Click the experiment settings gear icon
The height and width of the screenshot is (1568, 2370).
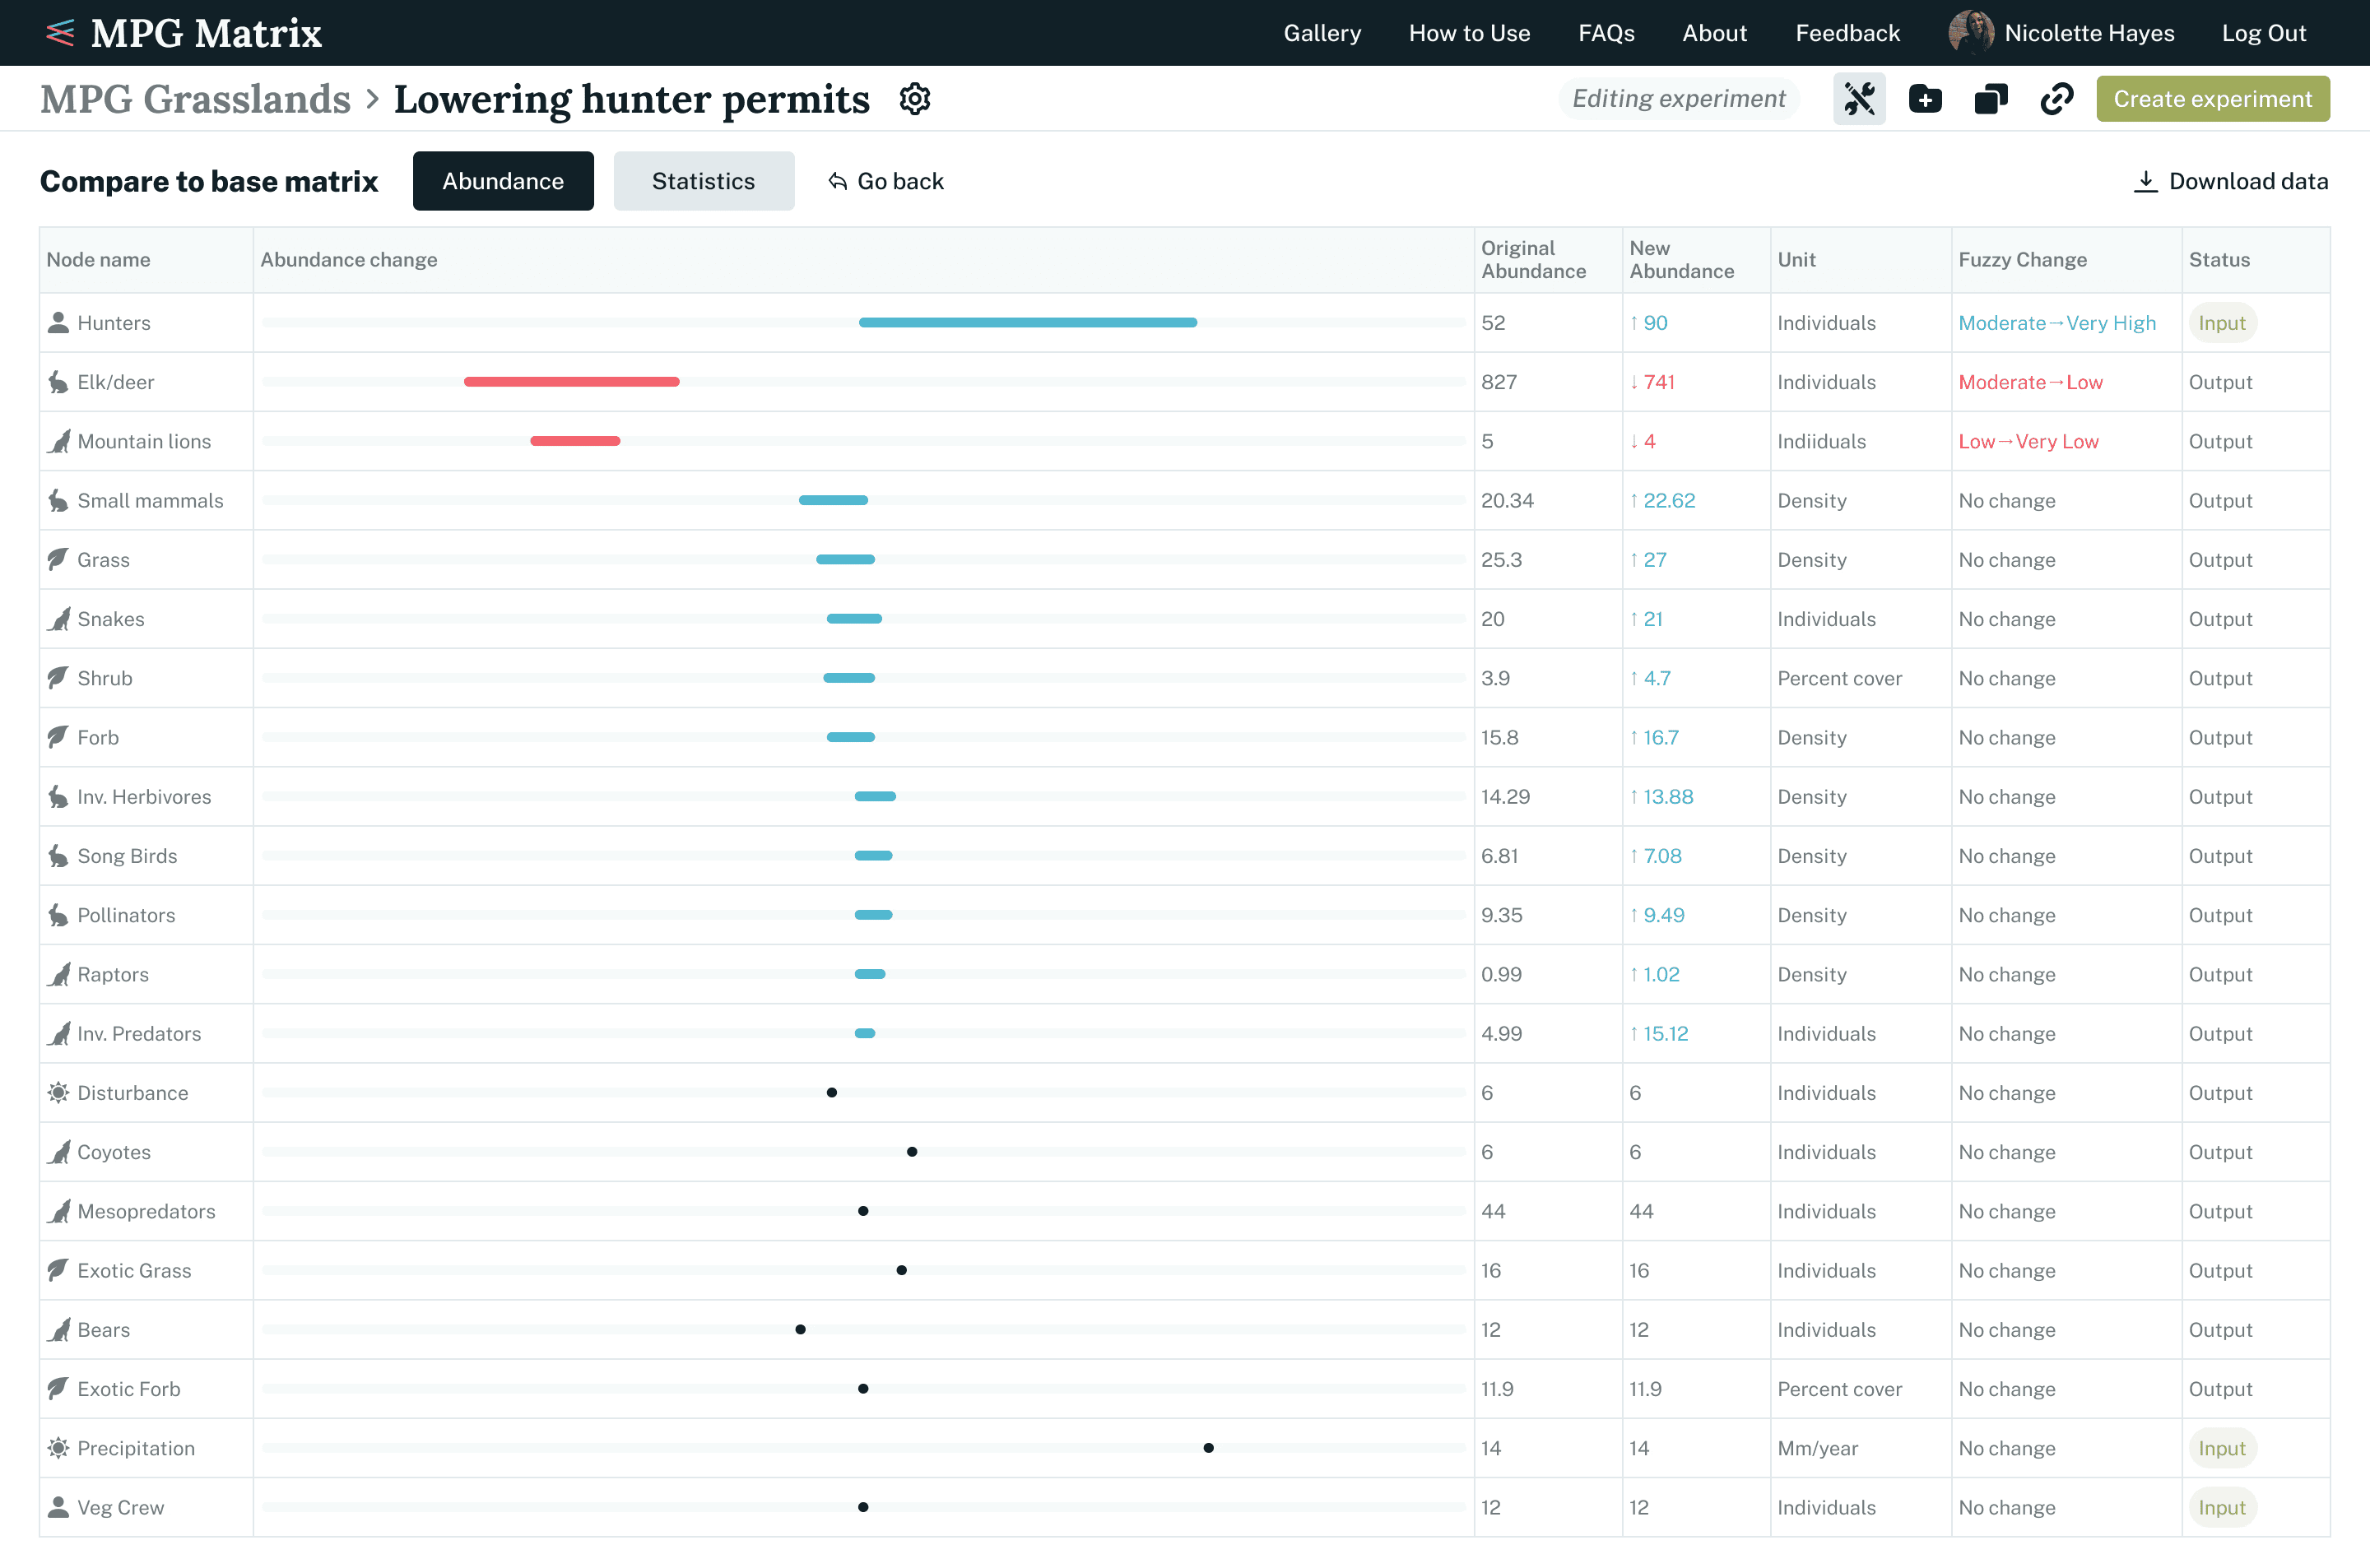[x=914, y=99]
